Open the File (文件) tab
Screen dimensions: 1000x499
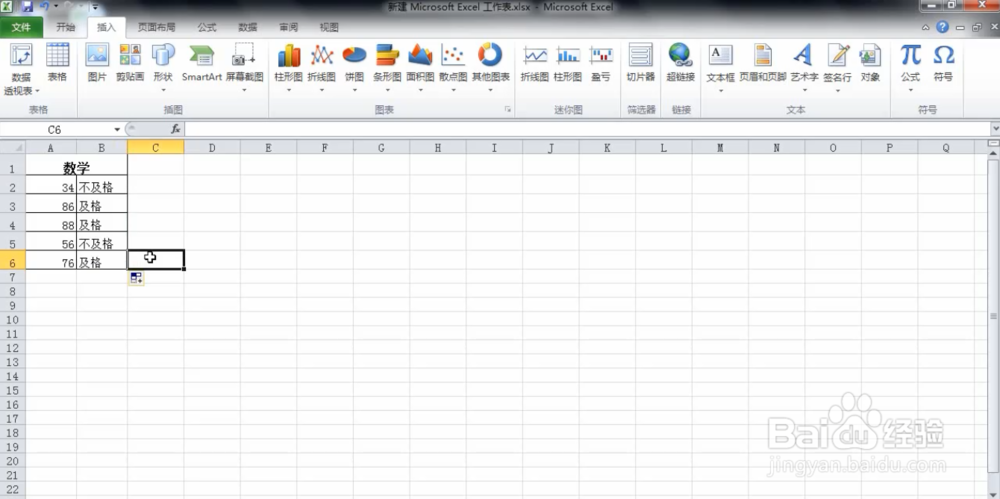[x=21, y=27]
